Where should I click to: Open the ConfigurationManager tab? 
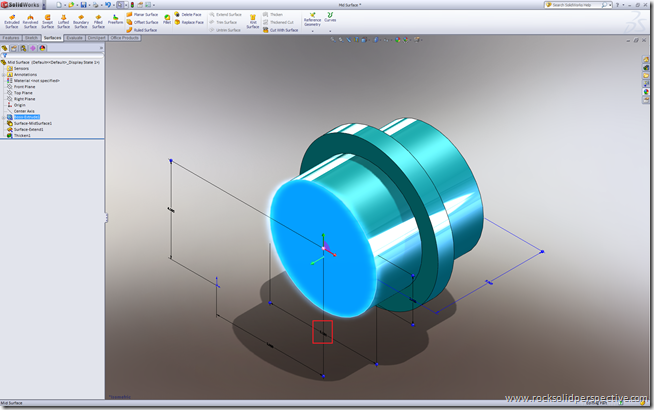click(23, 48)
